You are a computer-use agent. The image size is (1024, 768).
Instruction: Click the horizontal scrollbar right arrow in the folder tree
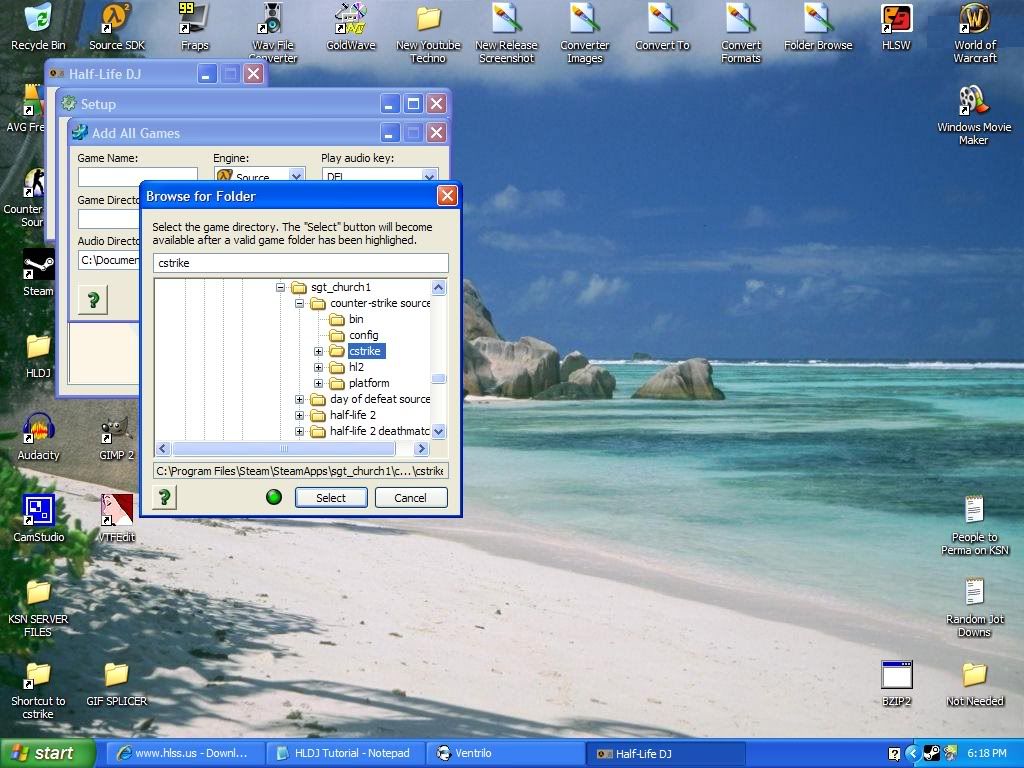[x=421, y=449]
